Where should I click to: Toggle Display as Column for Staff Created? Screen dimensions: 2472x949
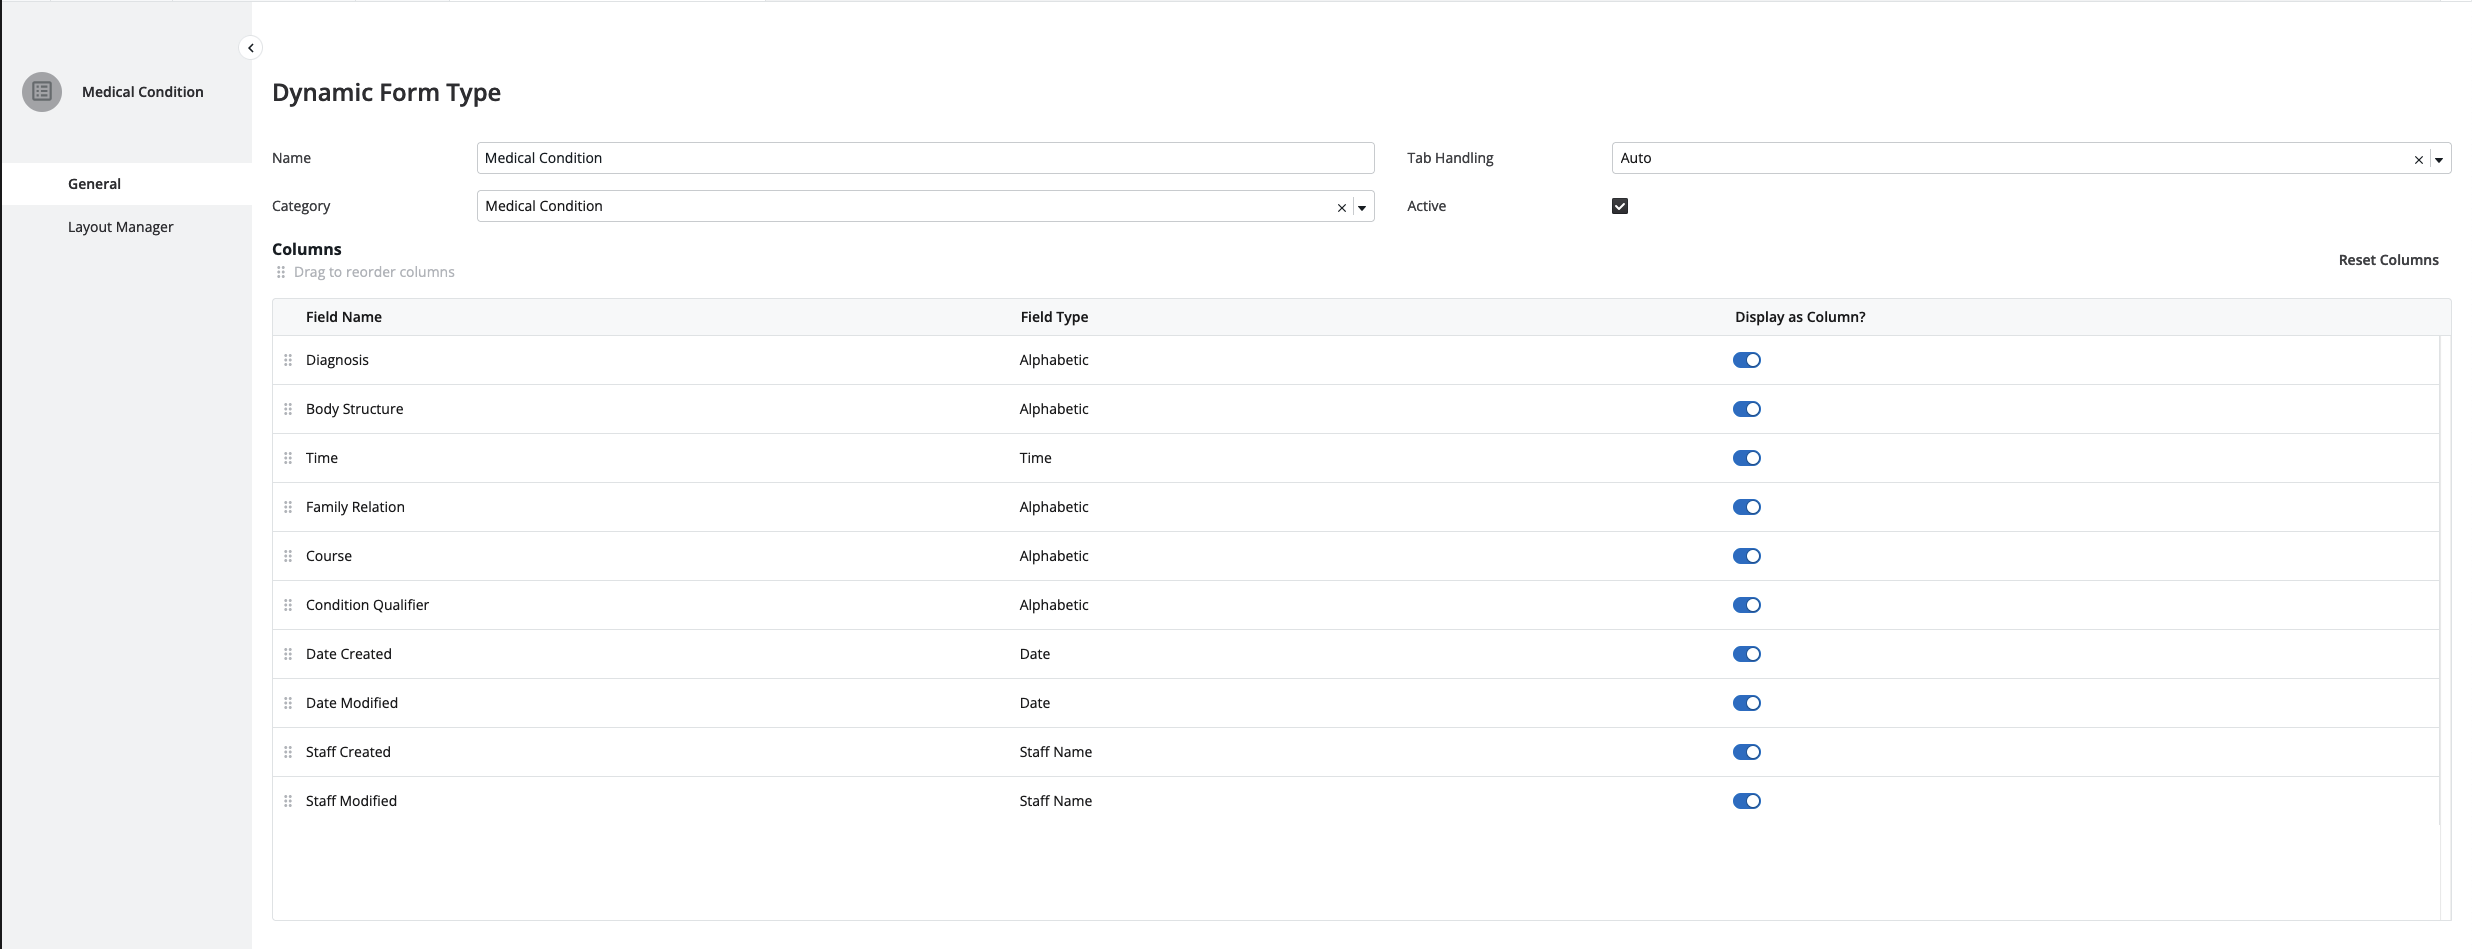click(1747, 752)
